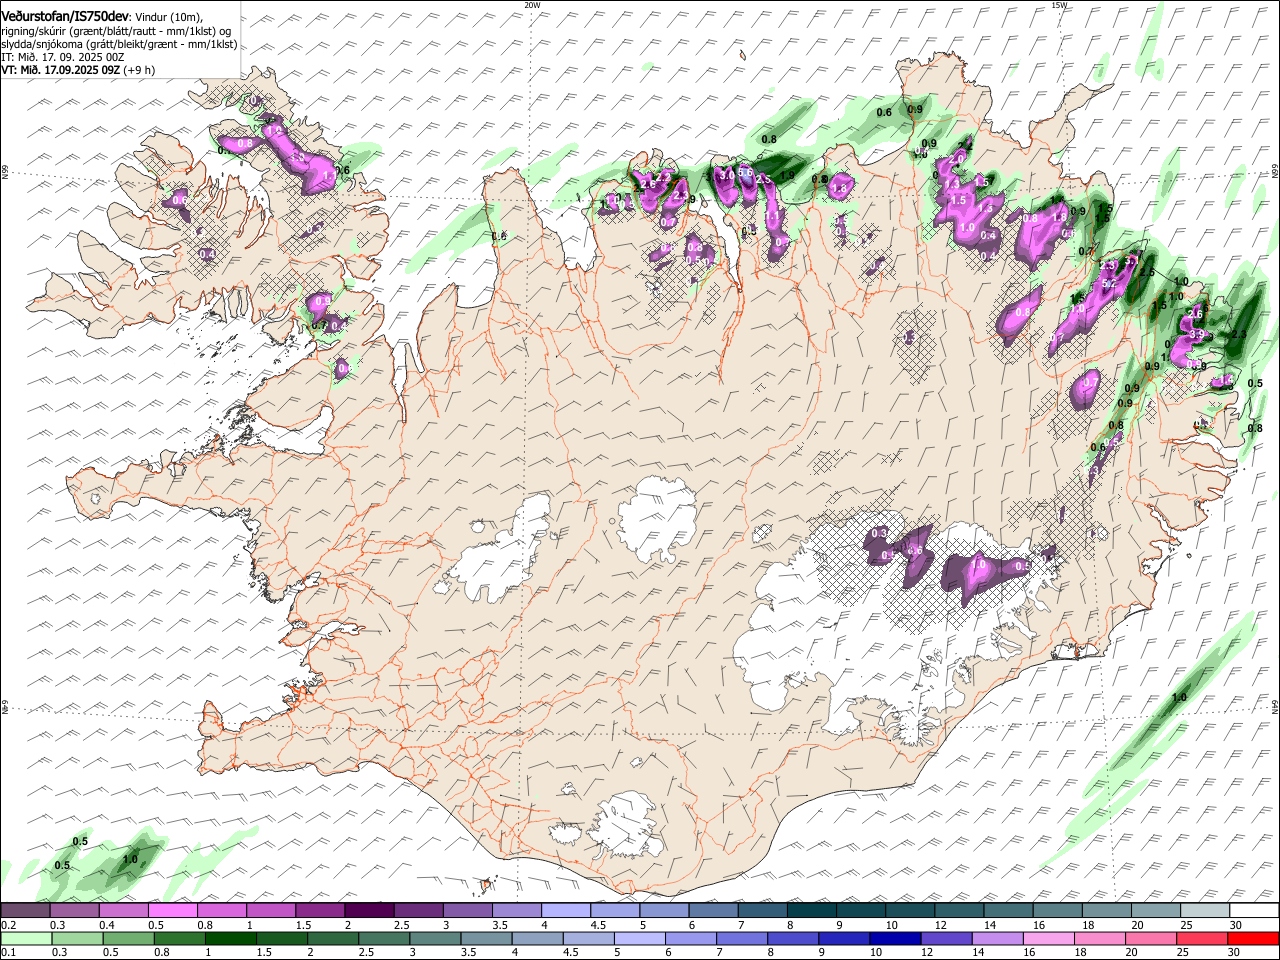Click the 1.0 rain value offshore southeast
The width and height of the screenshot is (1280, 960).
click(1179, 697)
